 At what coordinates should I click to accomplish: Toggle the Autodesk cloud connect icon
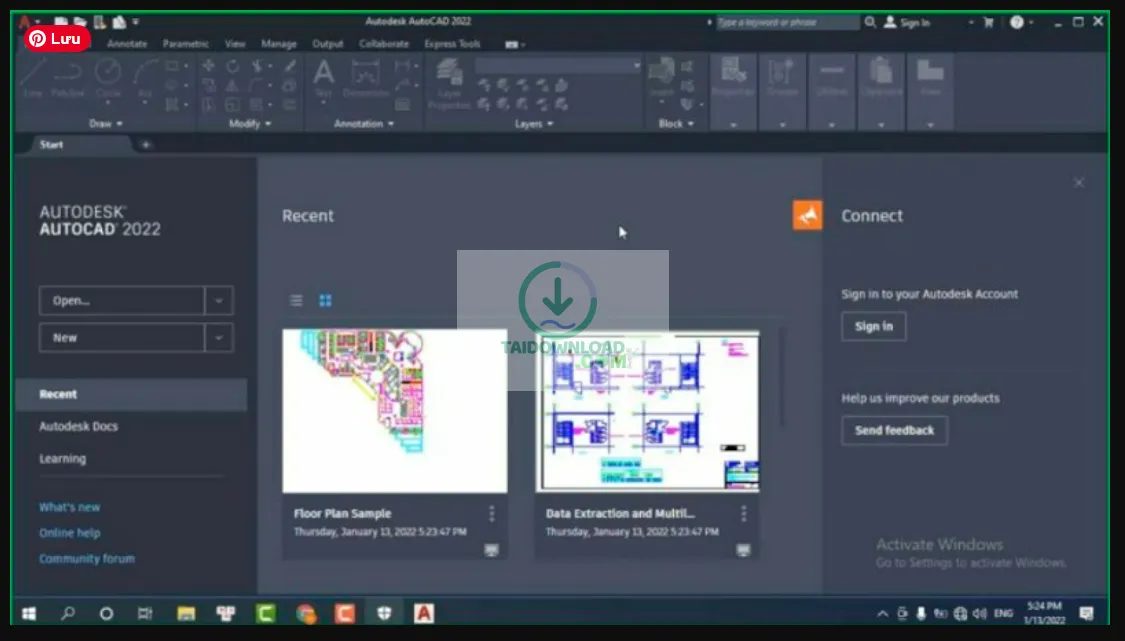[806, 215]
